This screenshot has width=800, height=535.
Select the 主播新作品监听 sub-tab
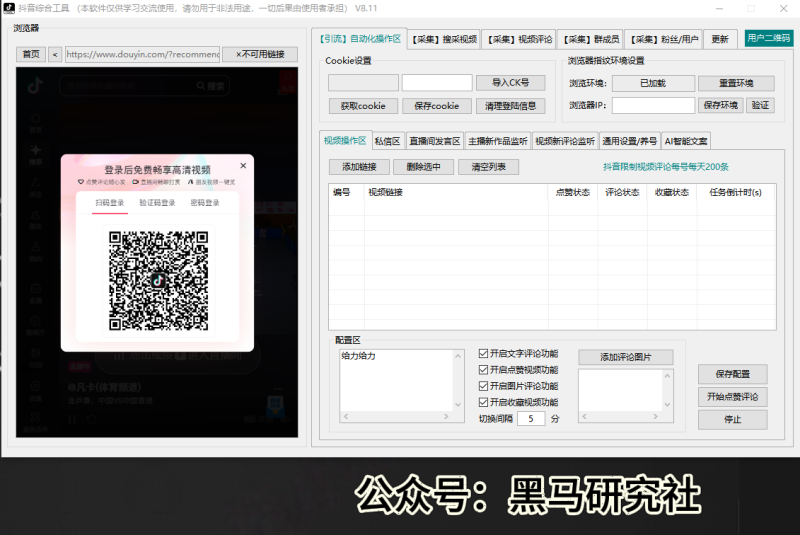497,141
